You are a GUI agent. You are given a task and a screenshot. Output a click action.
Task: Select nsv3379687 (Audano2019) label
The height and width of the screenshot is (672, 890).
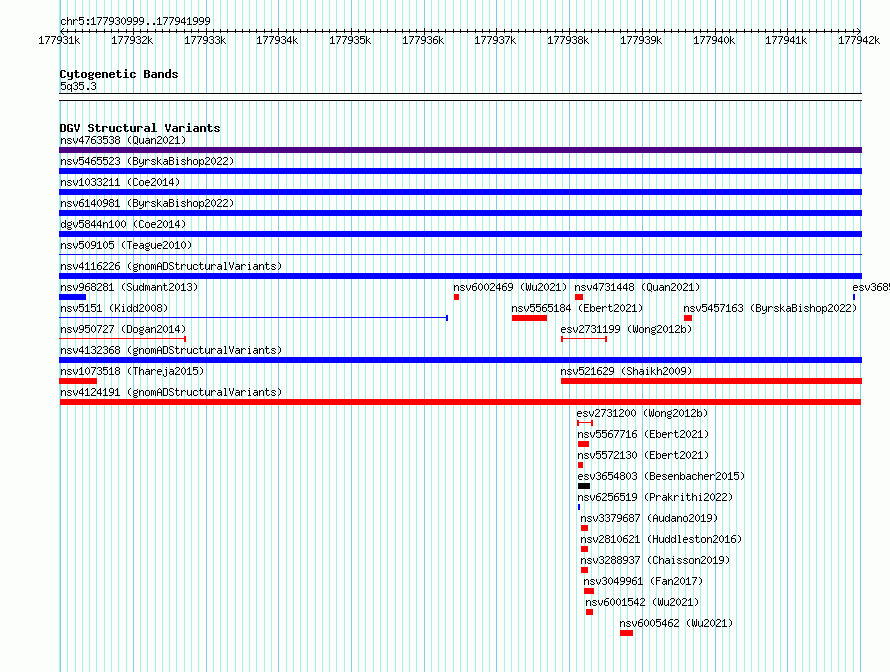pyautogui.click(x=649, y=518)
